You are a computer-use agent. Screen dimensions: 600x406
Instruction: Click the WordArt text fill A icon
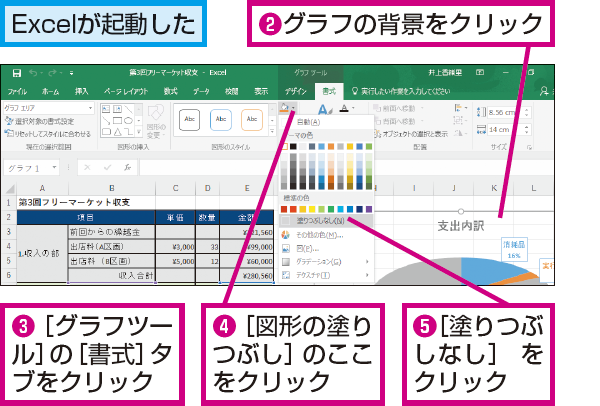click(x=323, y=110)
